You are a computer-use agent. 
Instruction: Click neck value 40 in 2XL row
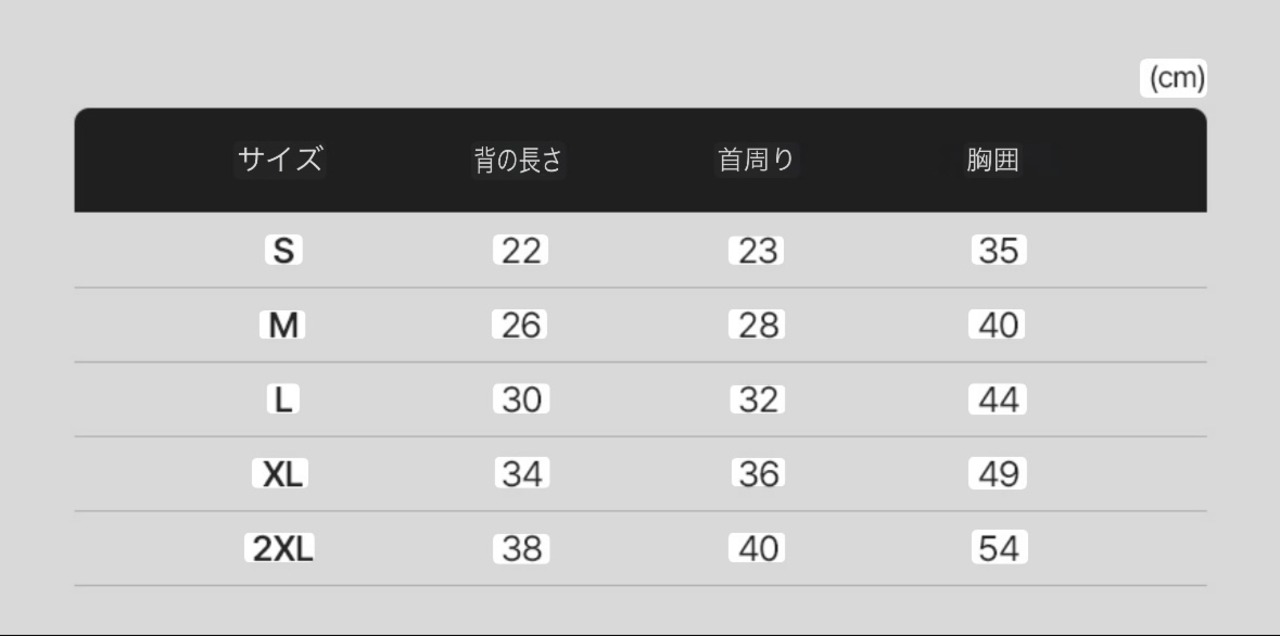(757, 548)
